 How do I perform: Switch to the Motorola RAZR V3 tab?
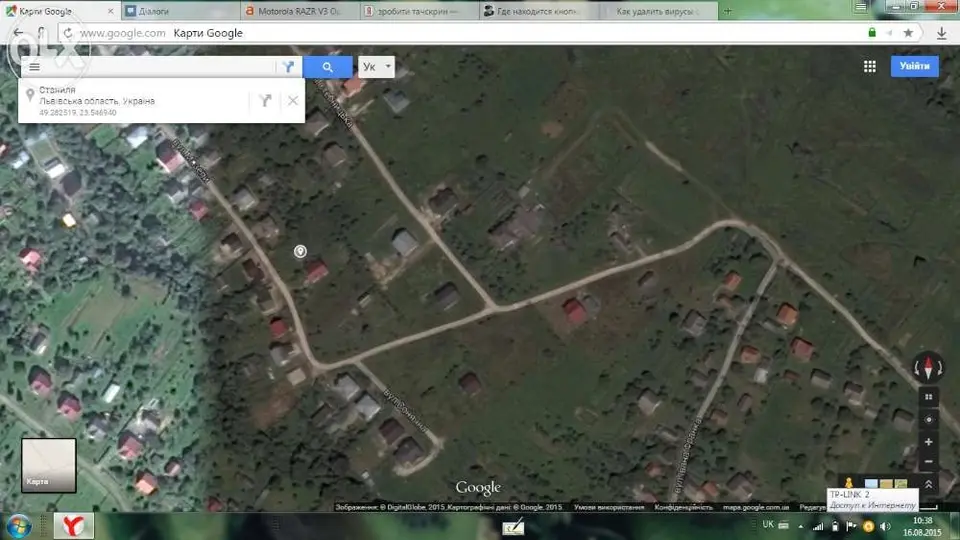(300, 11)
